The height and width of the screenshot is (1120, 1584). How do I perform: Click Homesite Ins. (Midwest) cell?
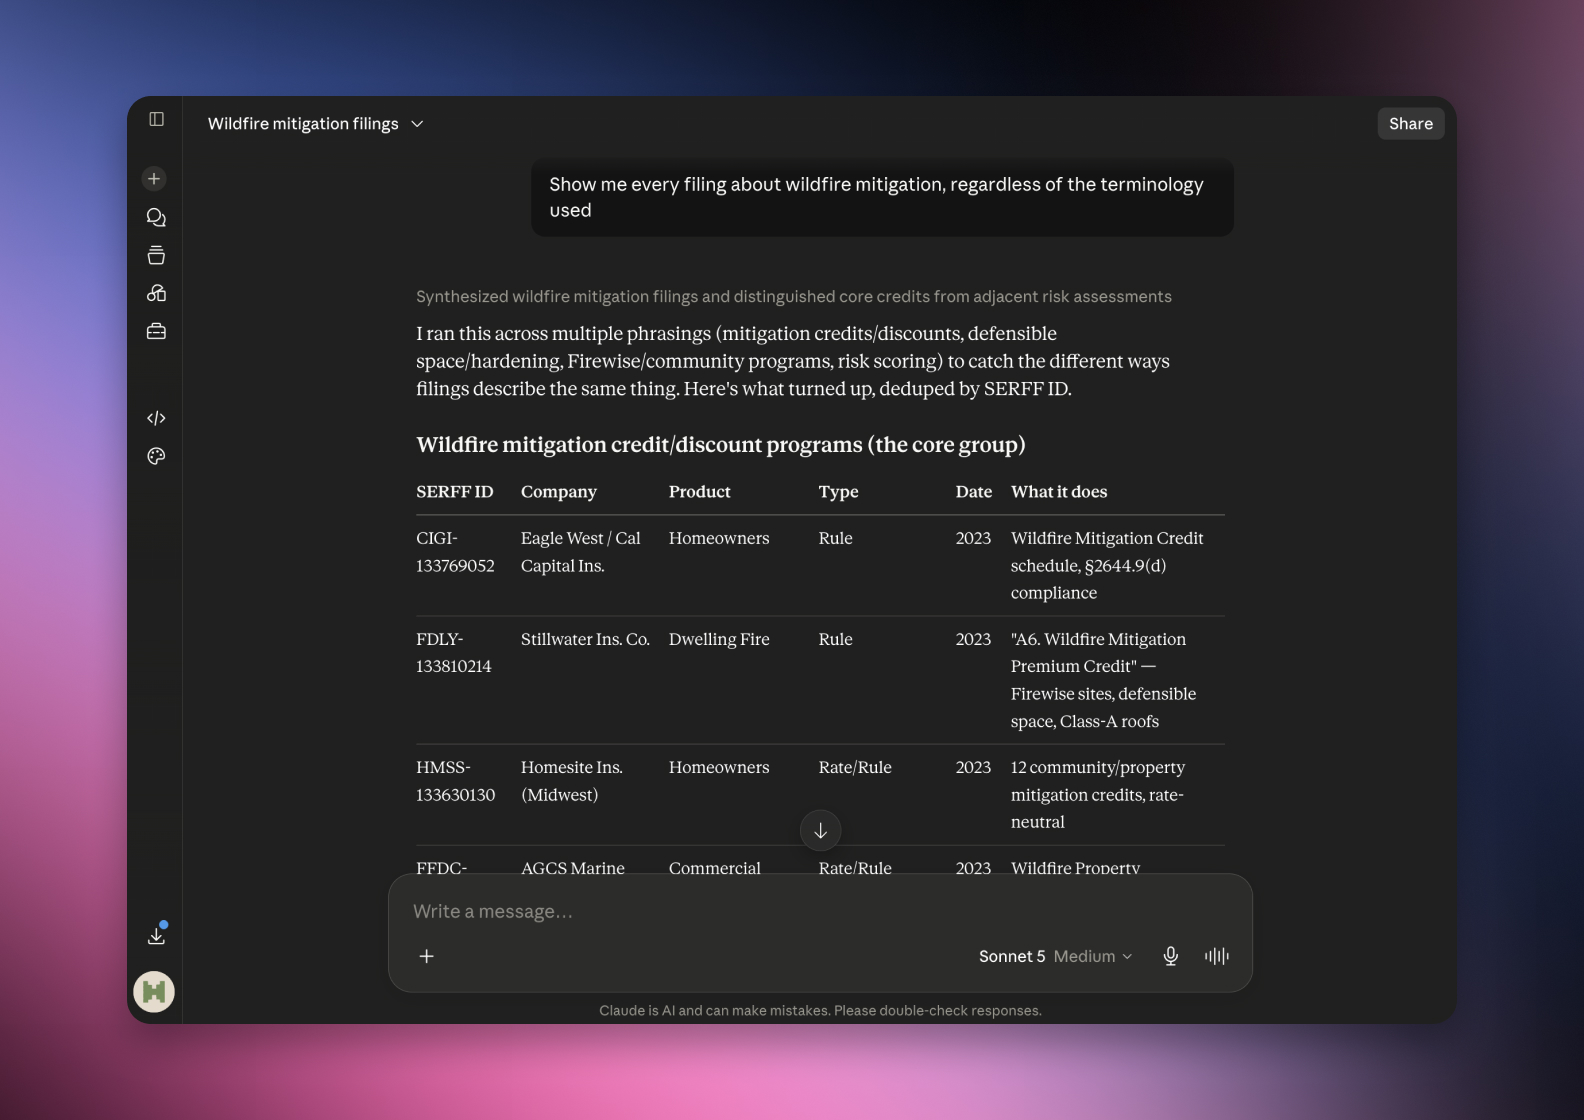[572, 781]
